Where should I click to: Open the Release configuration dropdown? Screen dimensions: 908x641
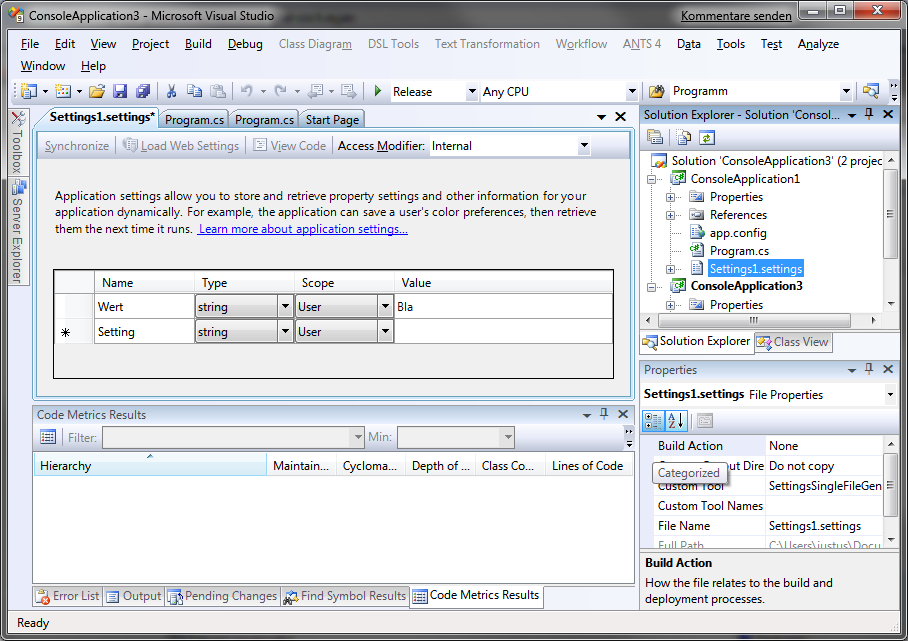pos(472,92)
